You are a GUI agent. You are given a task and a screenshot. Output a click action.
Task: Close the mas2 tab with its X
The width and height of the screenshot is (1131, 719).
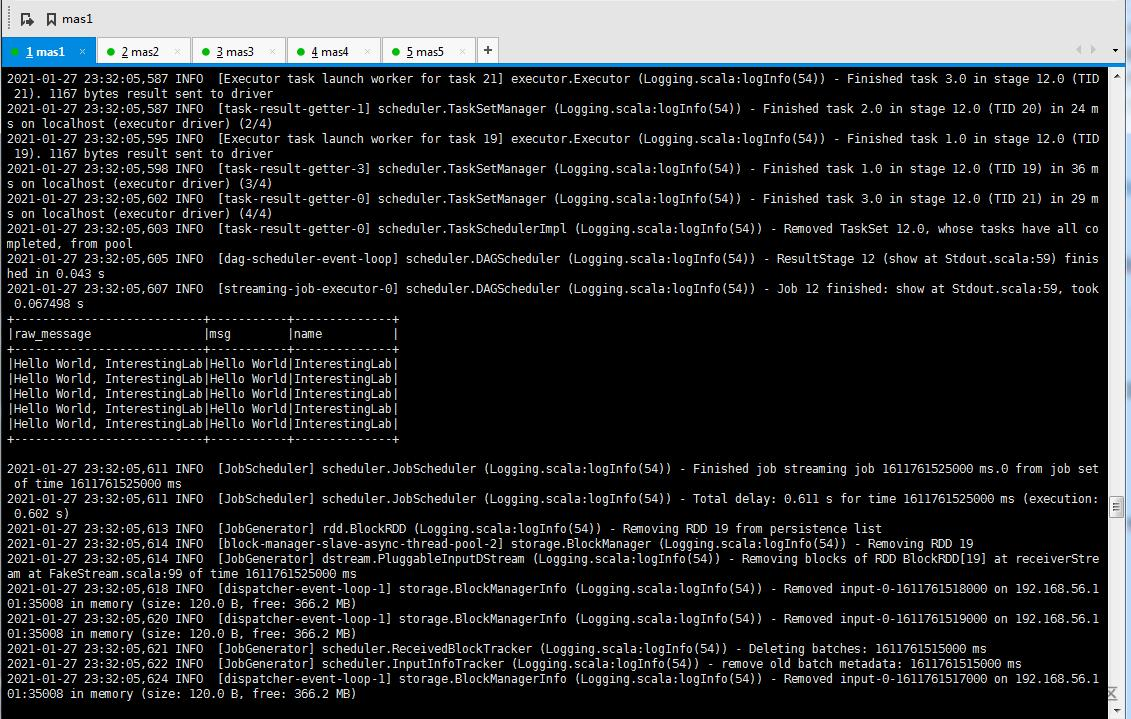[177, 51]
